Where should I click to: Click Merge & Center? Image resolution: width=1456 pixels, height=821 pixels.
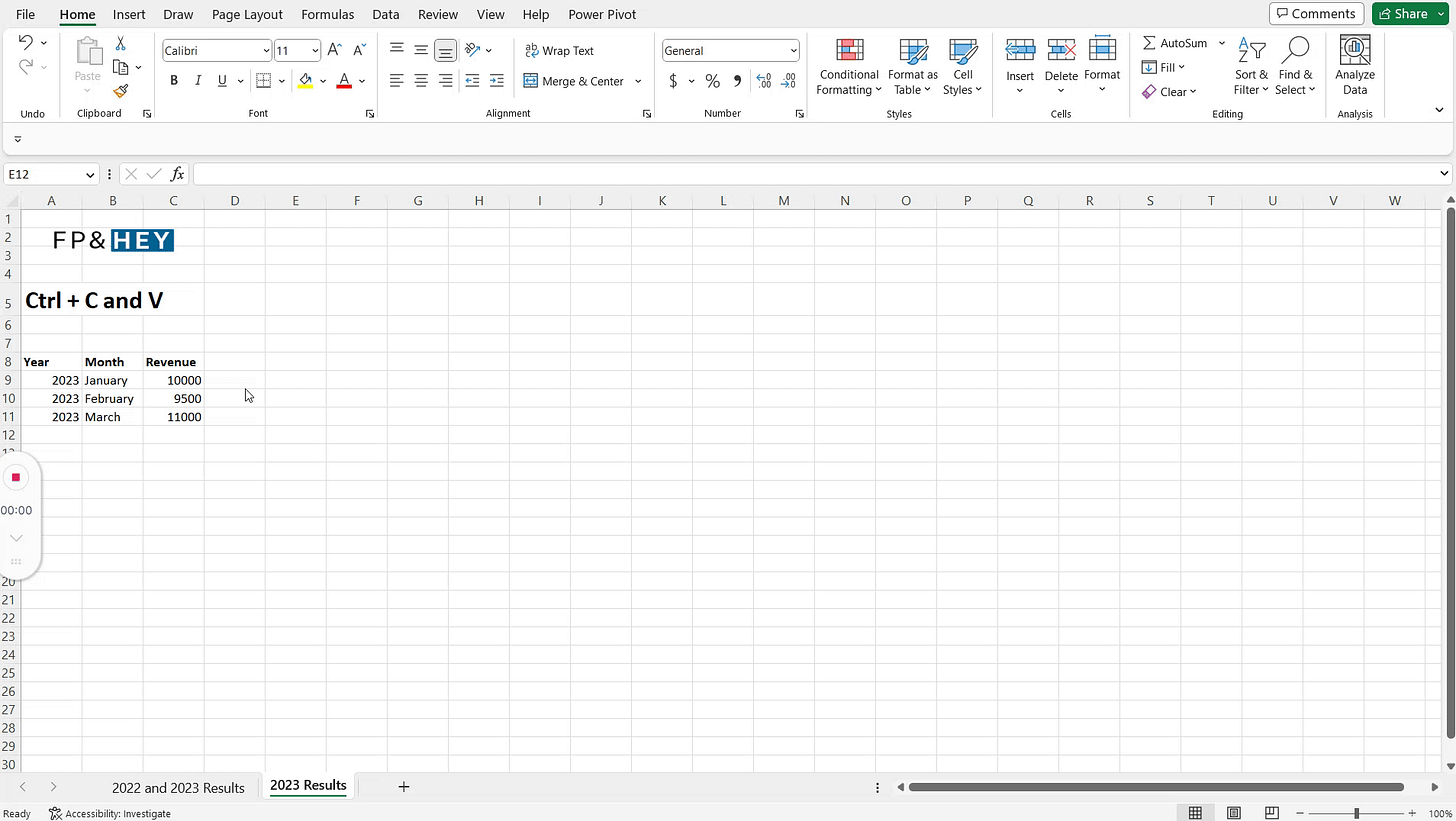574,81
